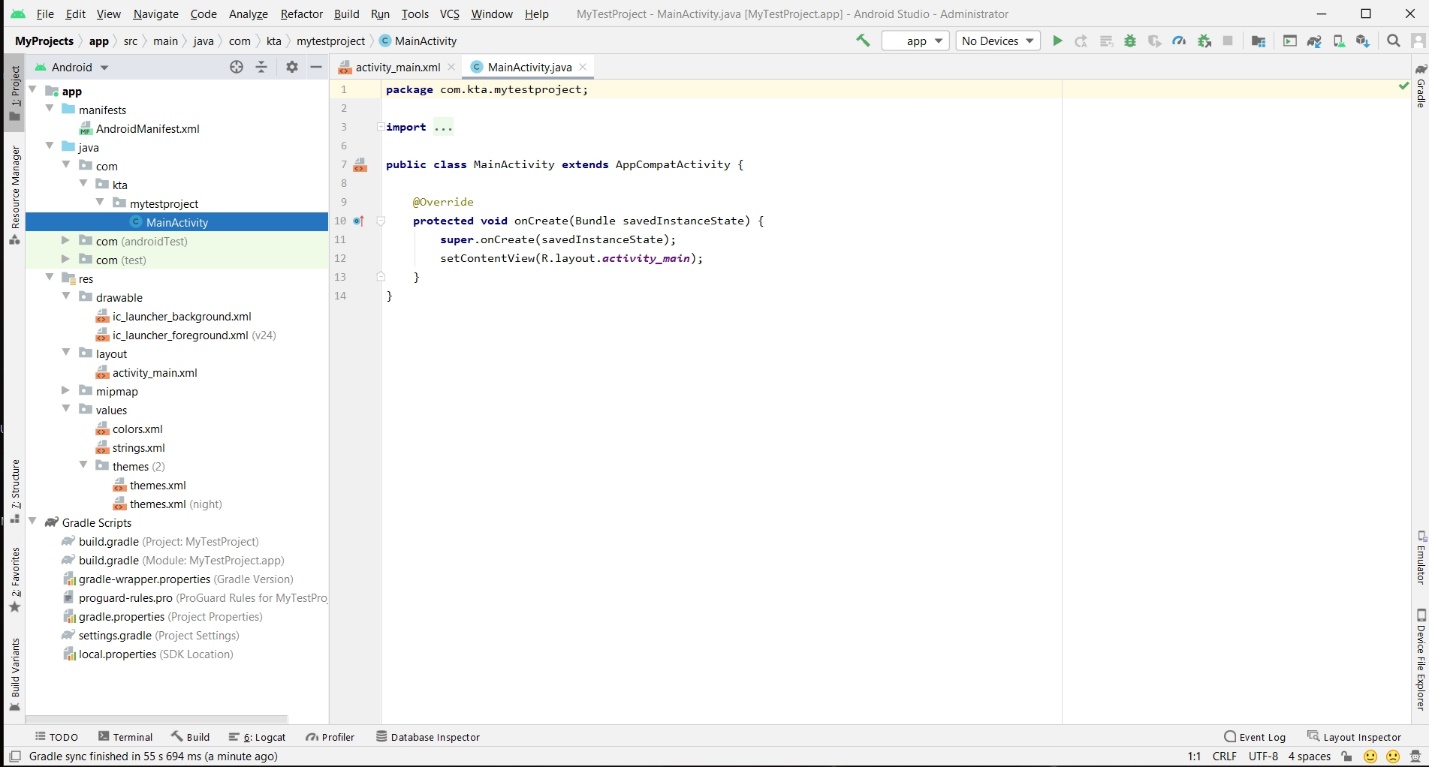Expand the mipmap folder in the tree
This screenshot has width=1429, height=767.
coord(66,391)
